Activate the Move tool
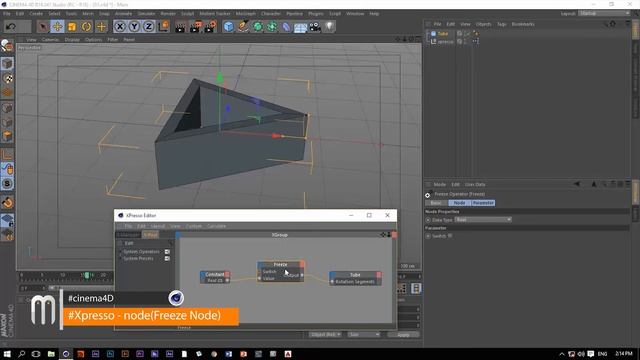640x360 pixels. click(x=57, y=27)
